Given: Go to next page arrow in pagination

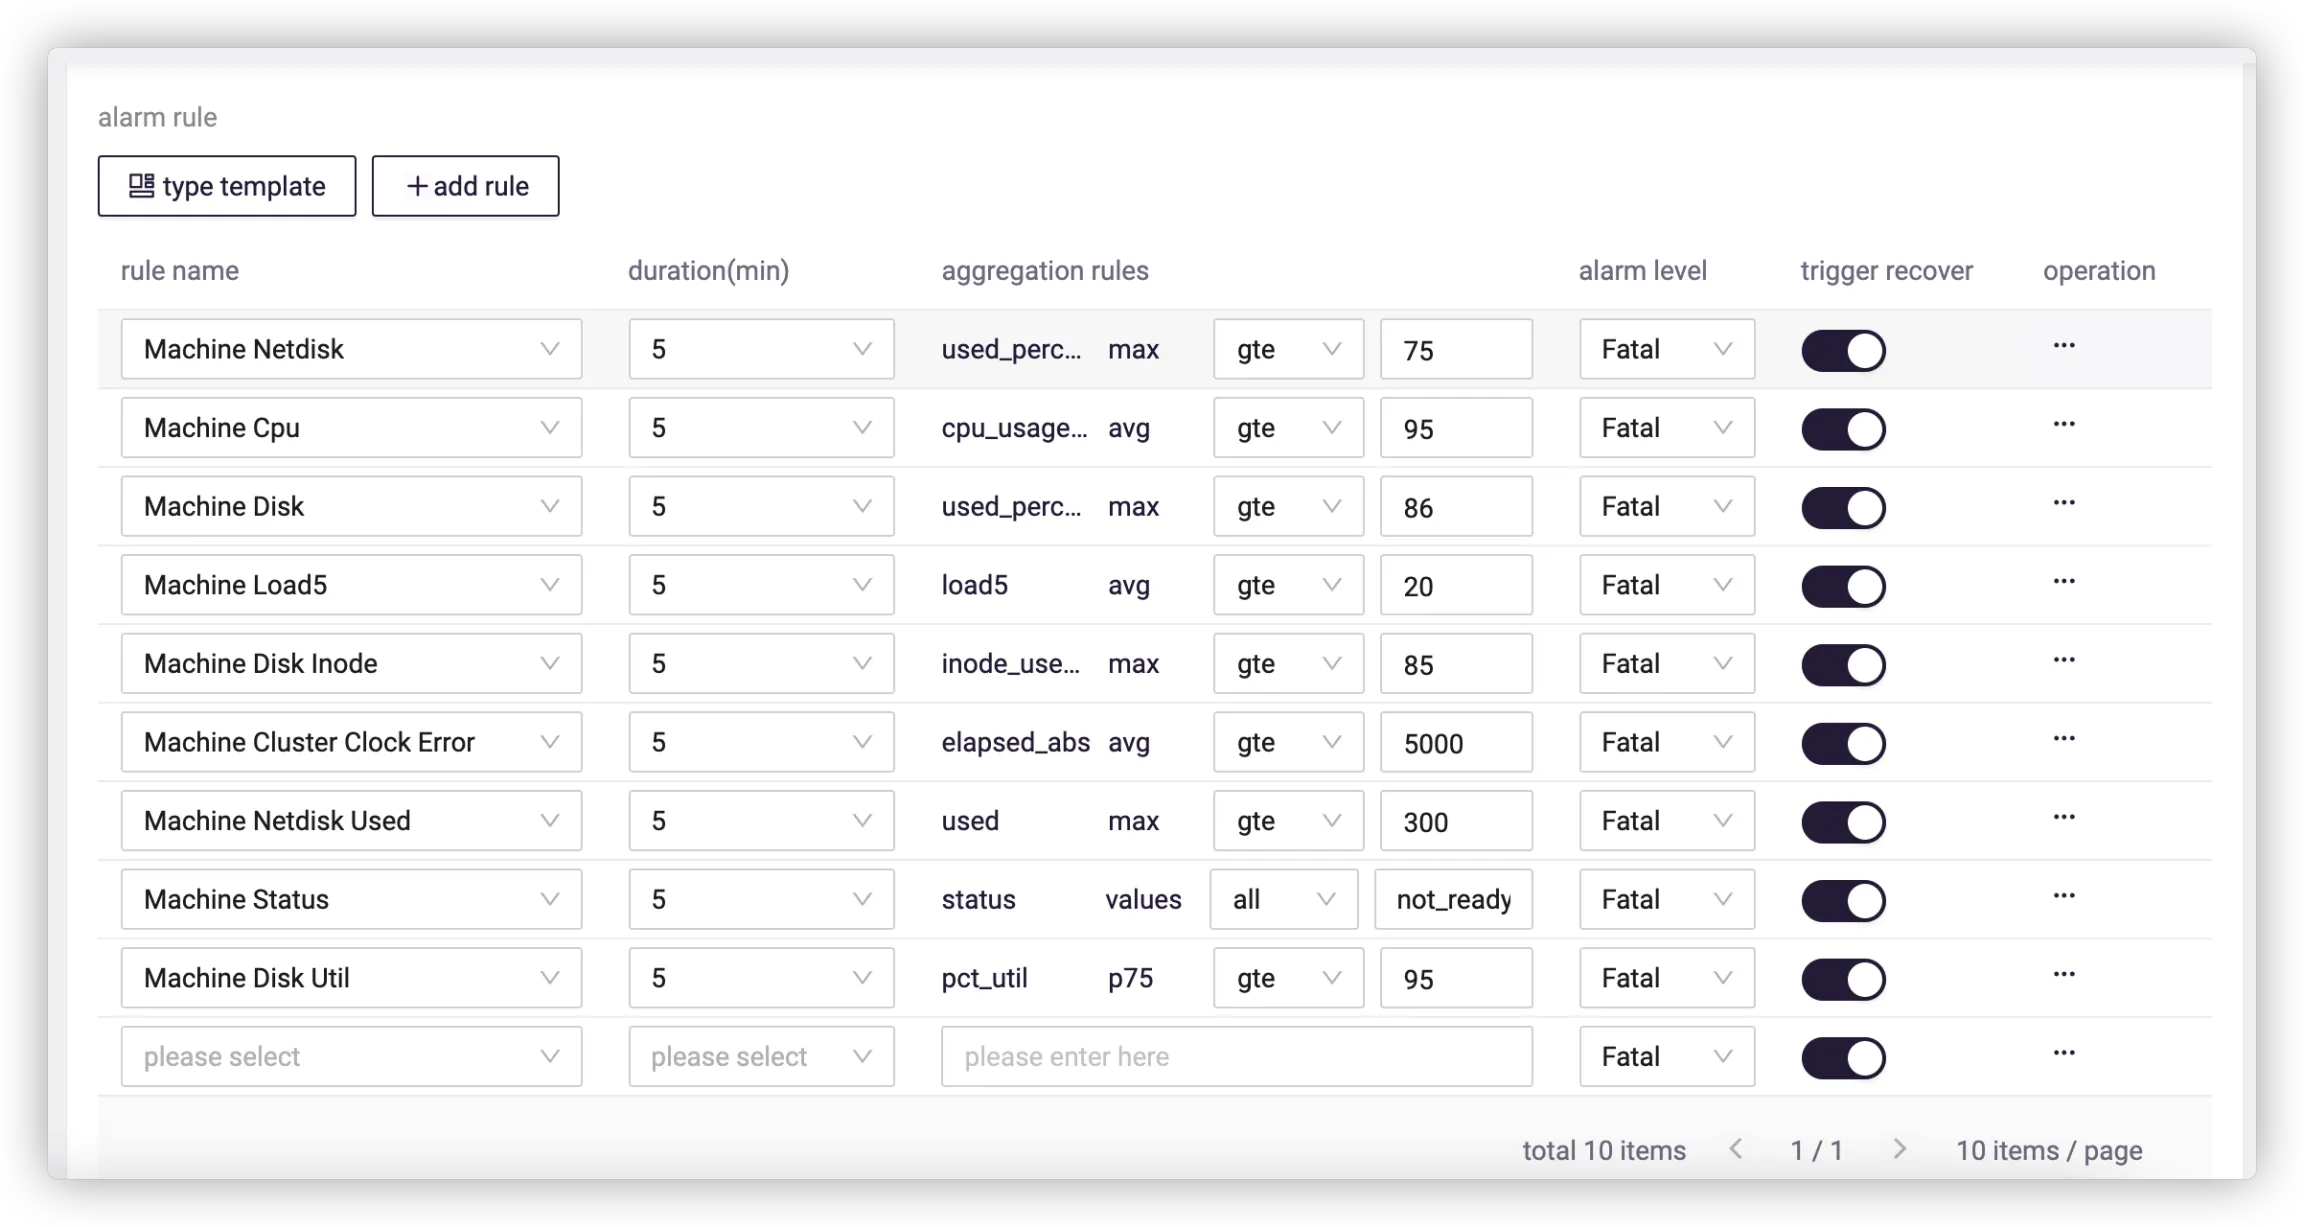Looking at the screenshot, I should click(1899, 1150).
